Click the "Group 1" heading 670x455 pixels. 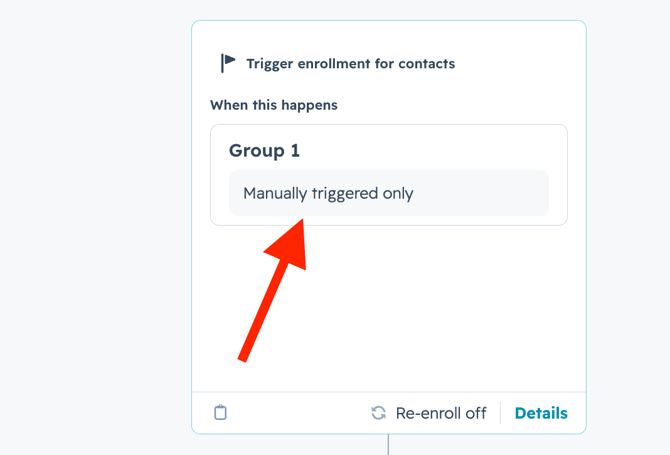264,151
